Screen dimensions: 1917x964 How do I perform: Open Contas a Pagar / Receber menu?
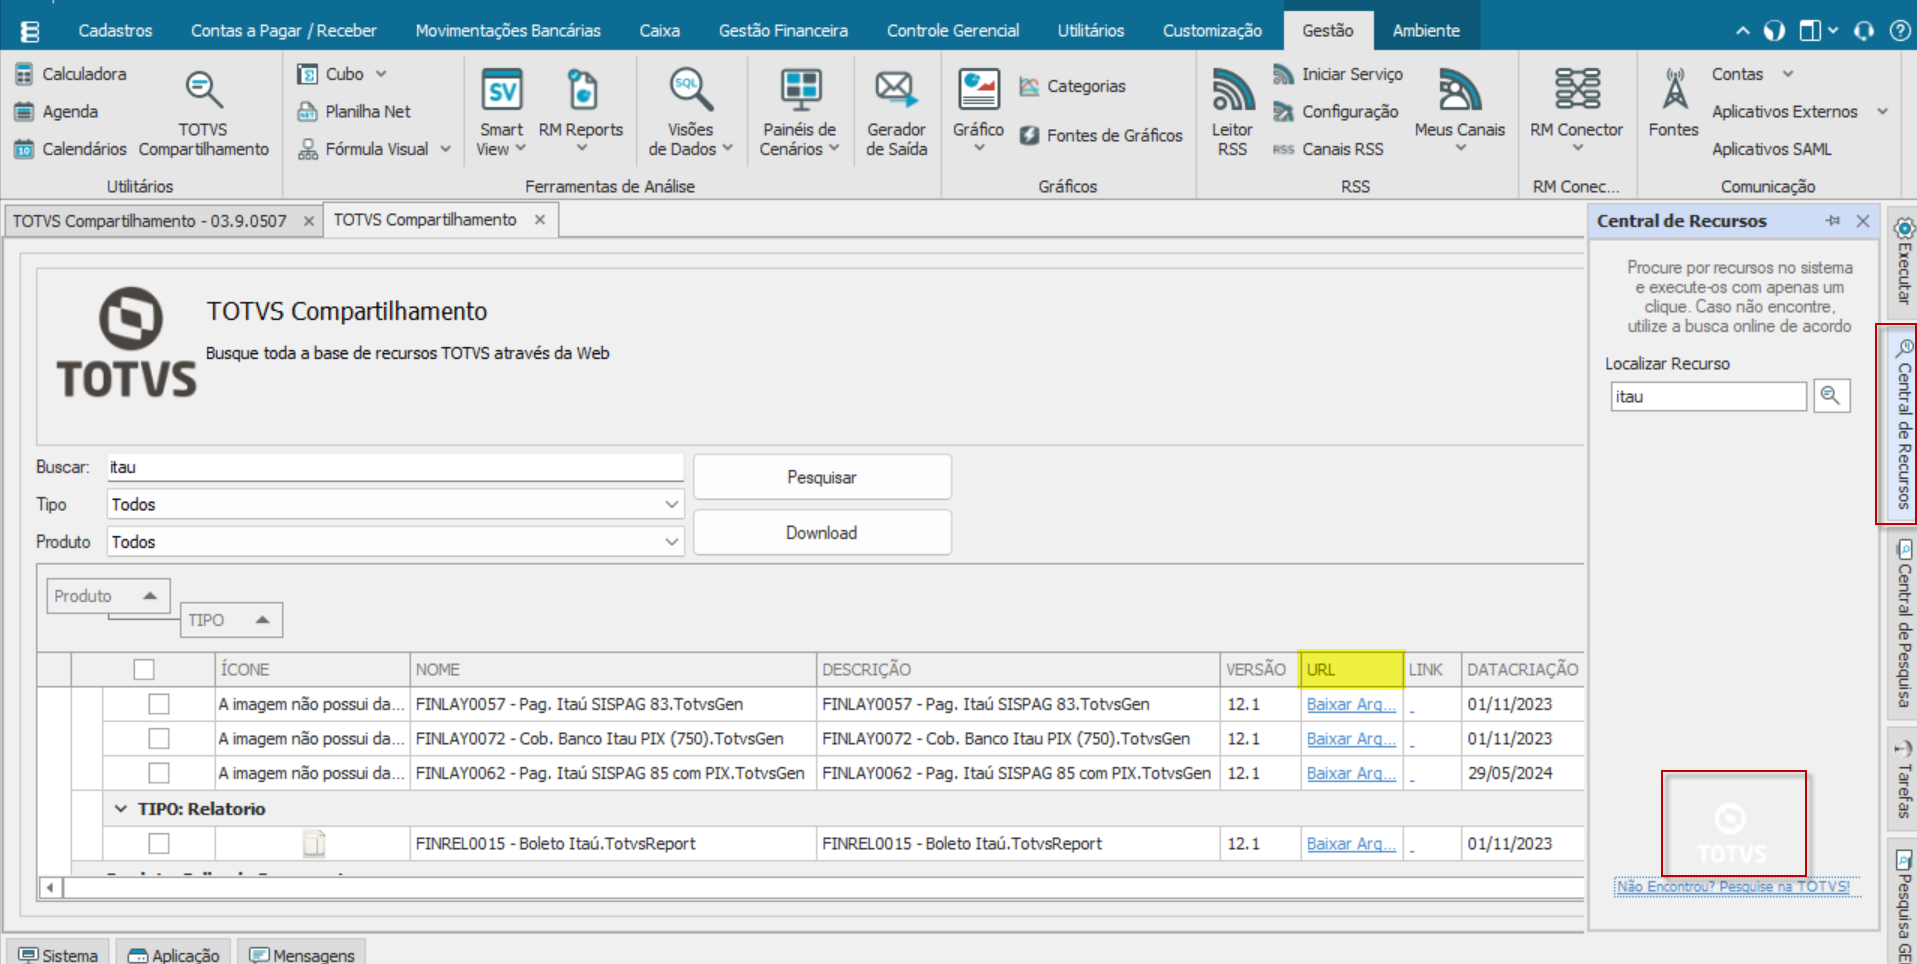click(284, 31)
